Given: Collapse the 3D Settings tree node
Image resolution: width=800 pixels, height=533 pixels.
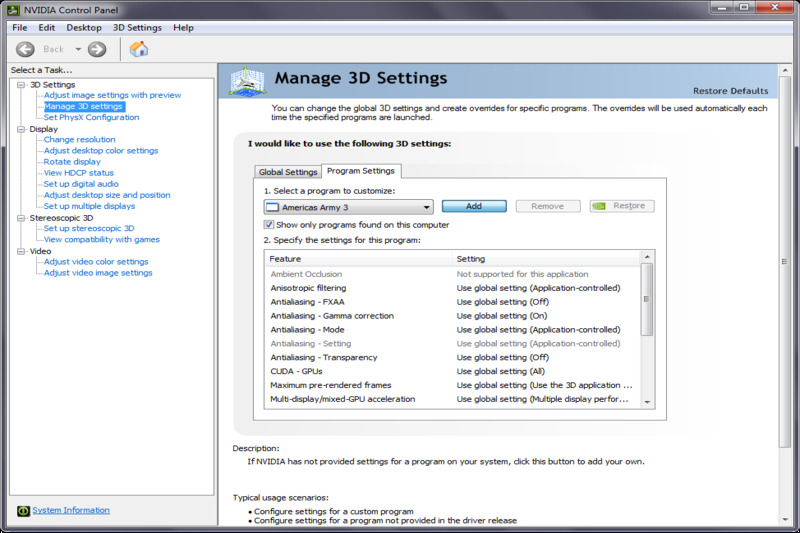Looking at the screenshot, I should (21, 85).
